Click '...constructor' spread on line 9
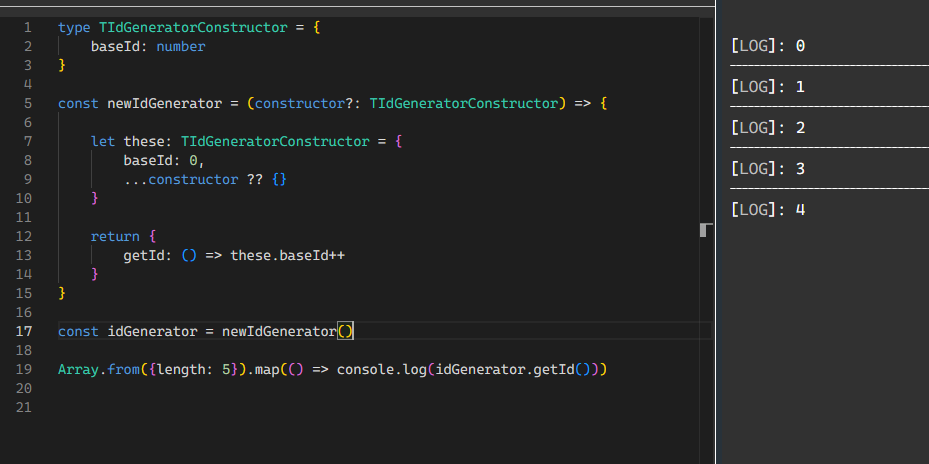 tap(181, 179)
